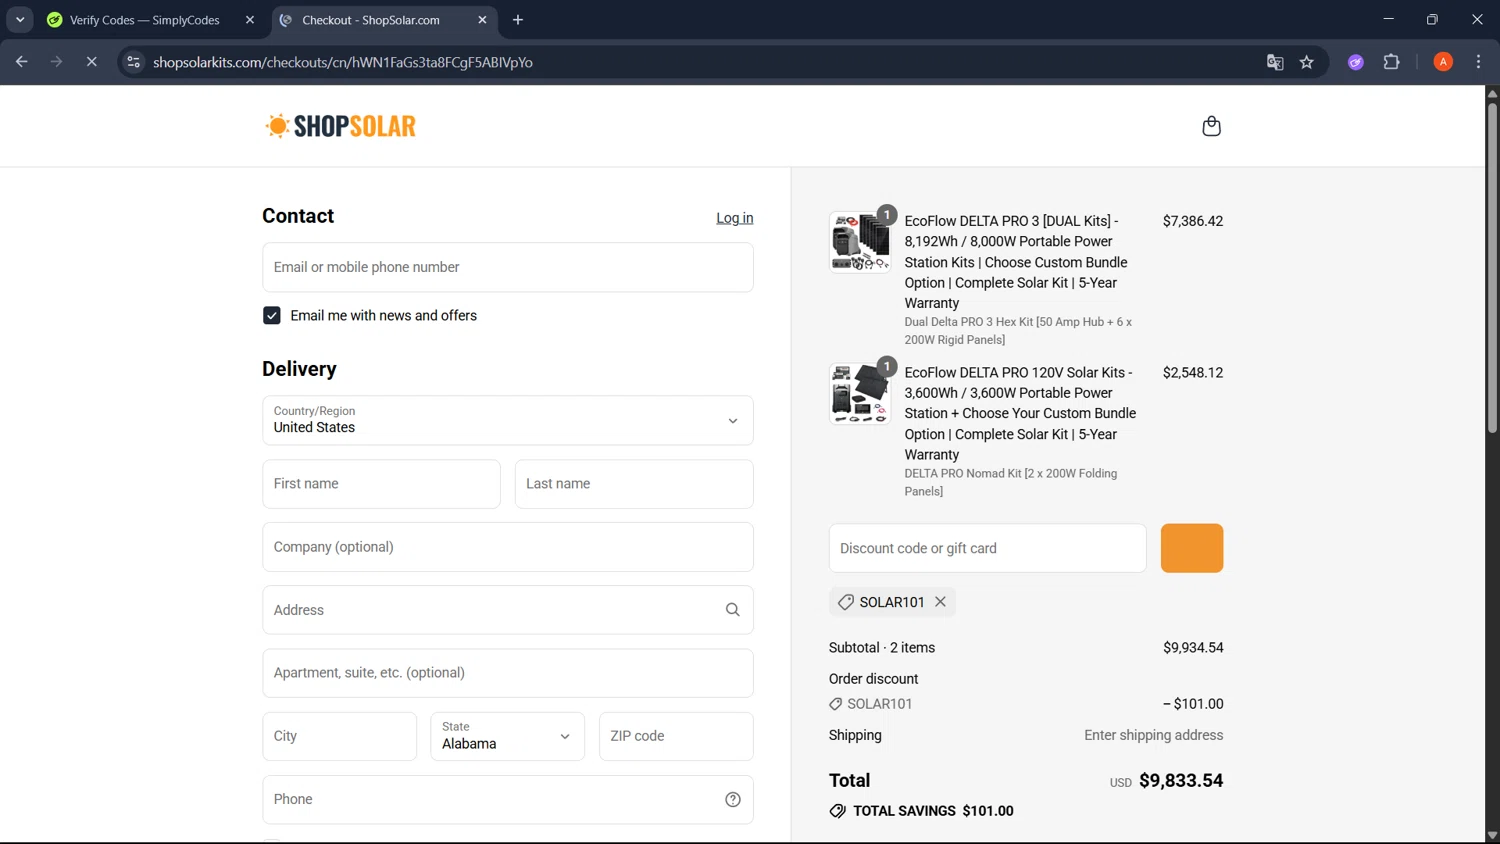
Task: Click the DELTA PRO Nomad Kit description
Action: tap(1011, 482)
